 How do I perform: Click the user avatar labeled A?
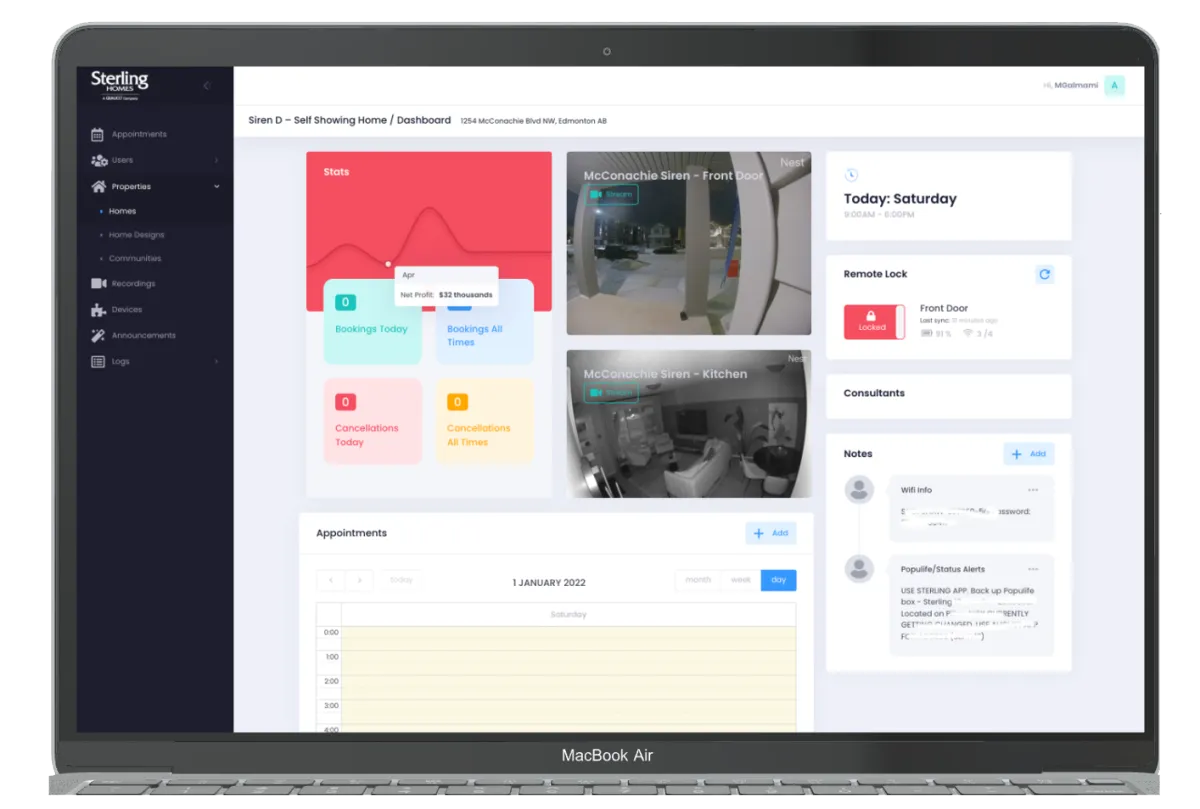pos(1115,85)
